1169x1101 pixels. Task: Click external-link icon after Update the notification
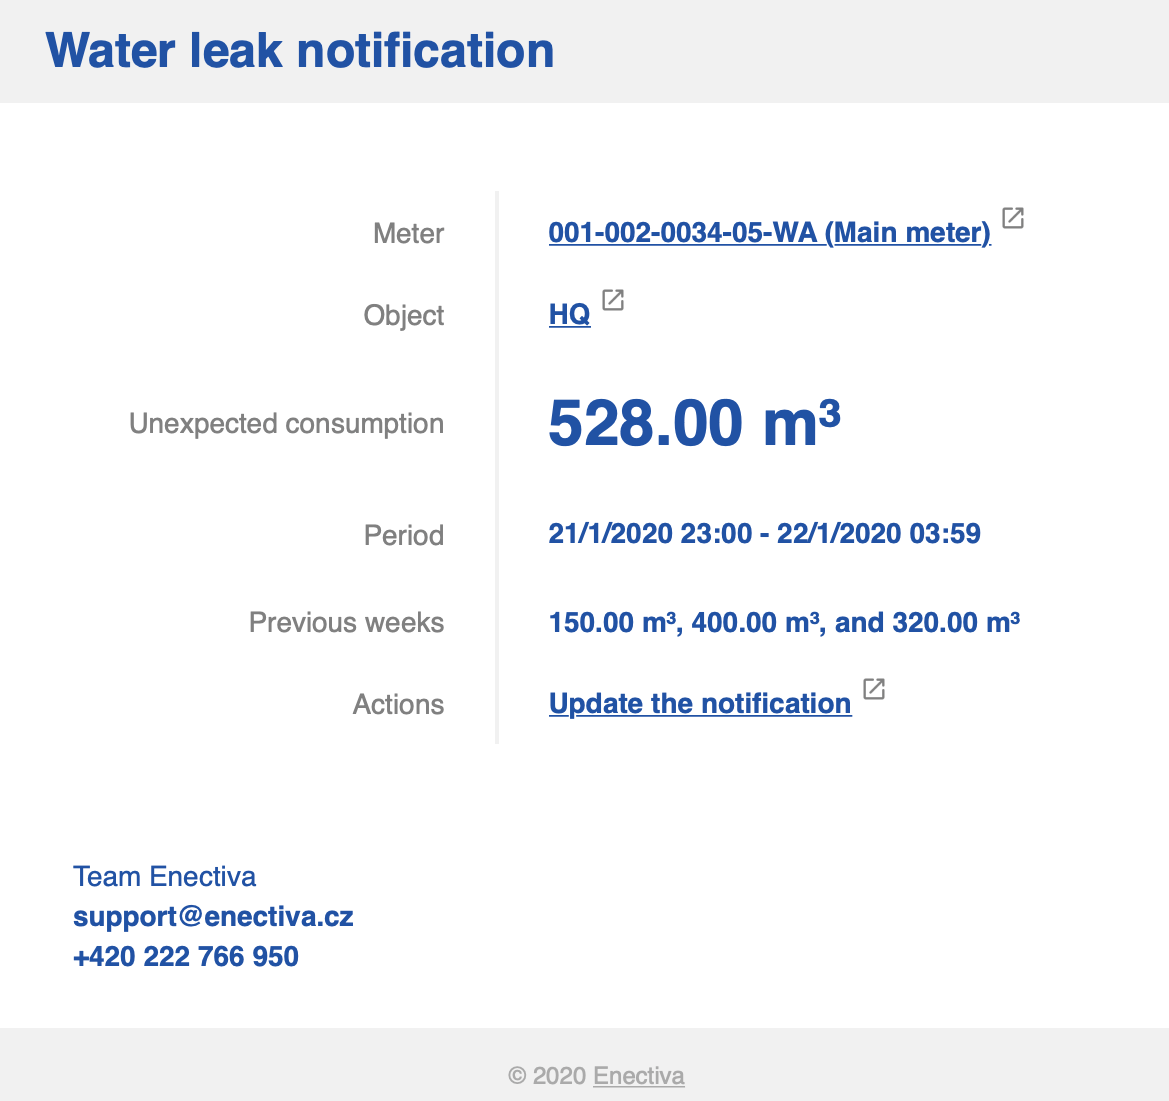tap(874, 689)
